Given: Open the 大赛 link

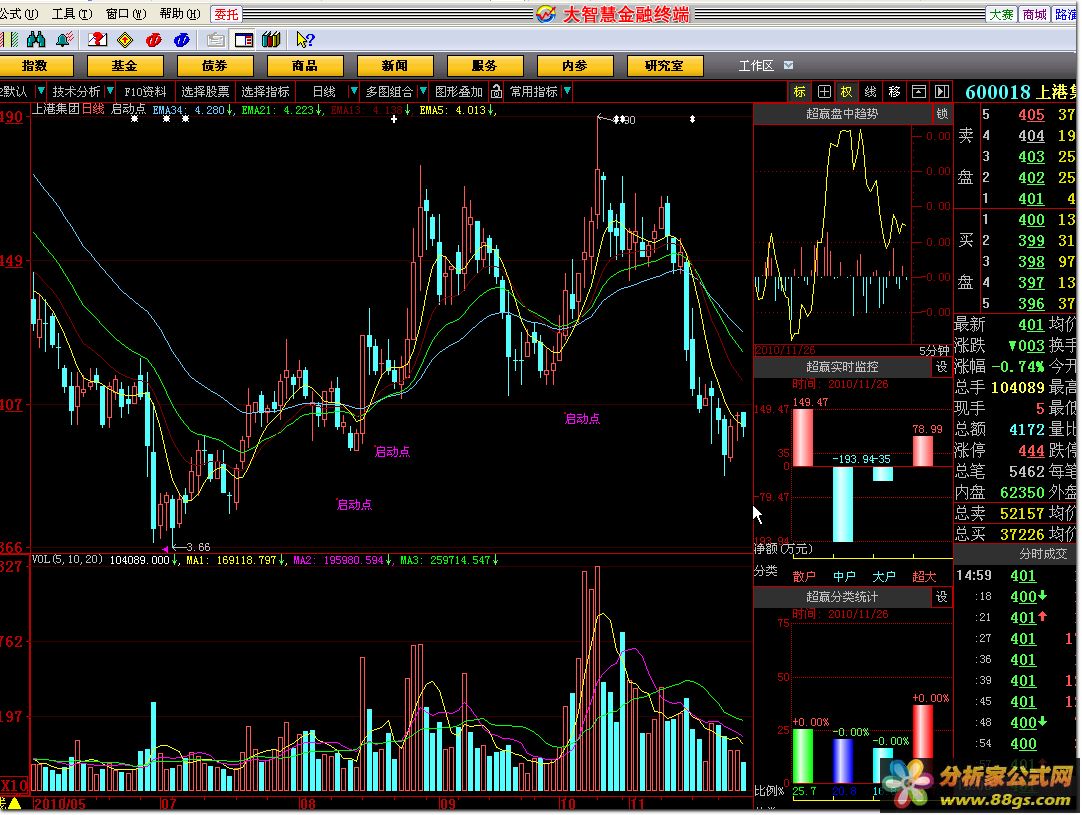Looking at the screenshot, I should 1001,14.
